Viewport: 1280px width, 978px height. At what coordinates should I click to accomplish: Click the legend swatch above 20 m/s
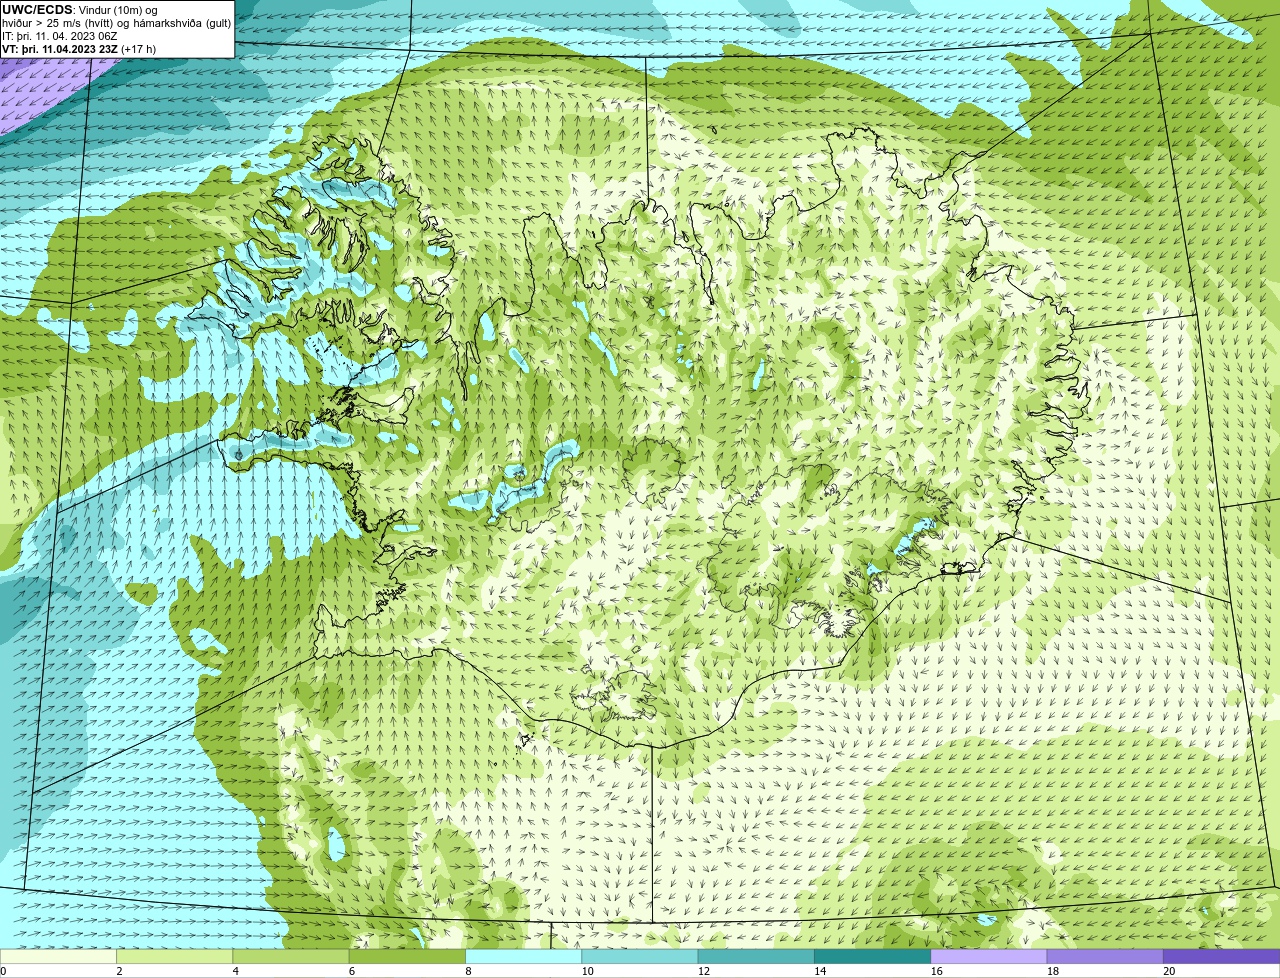pos(1221,956)
